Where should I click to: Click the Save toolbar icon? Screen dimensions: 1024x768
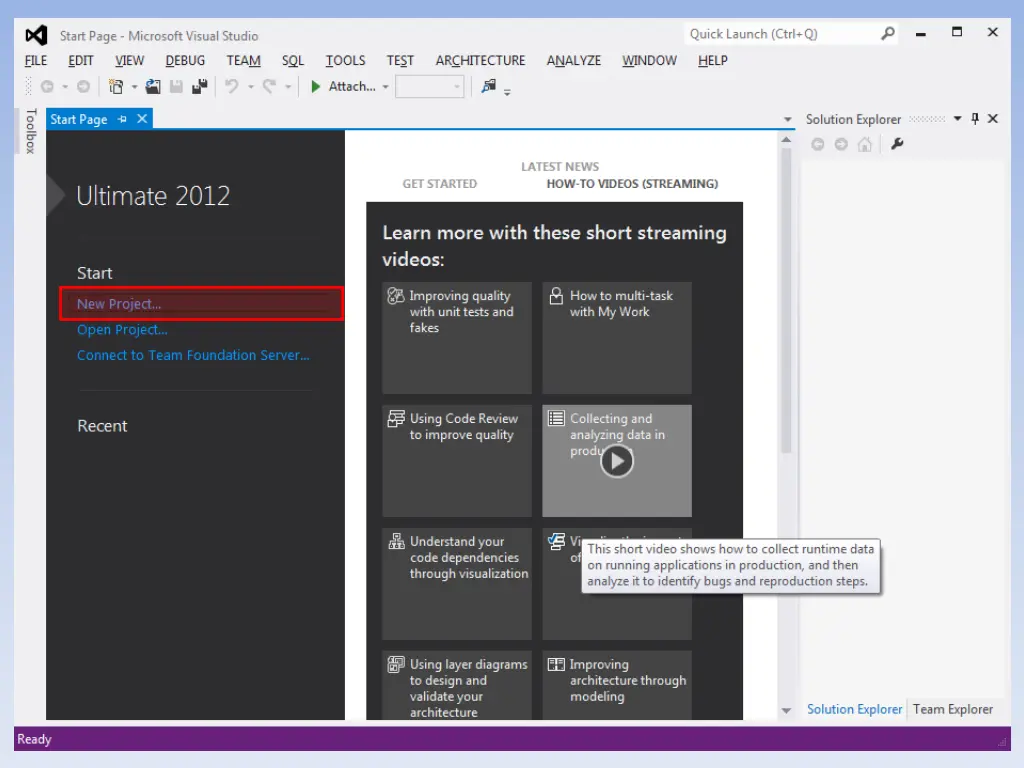click(176, 86)
